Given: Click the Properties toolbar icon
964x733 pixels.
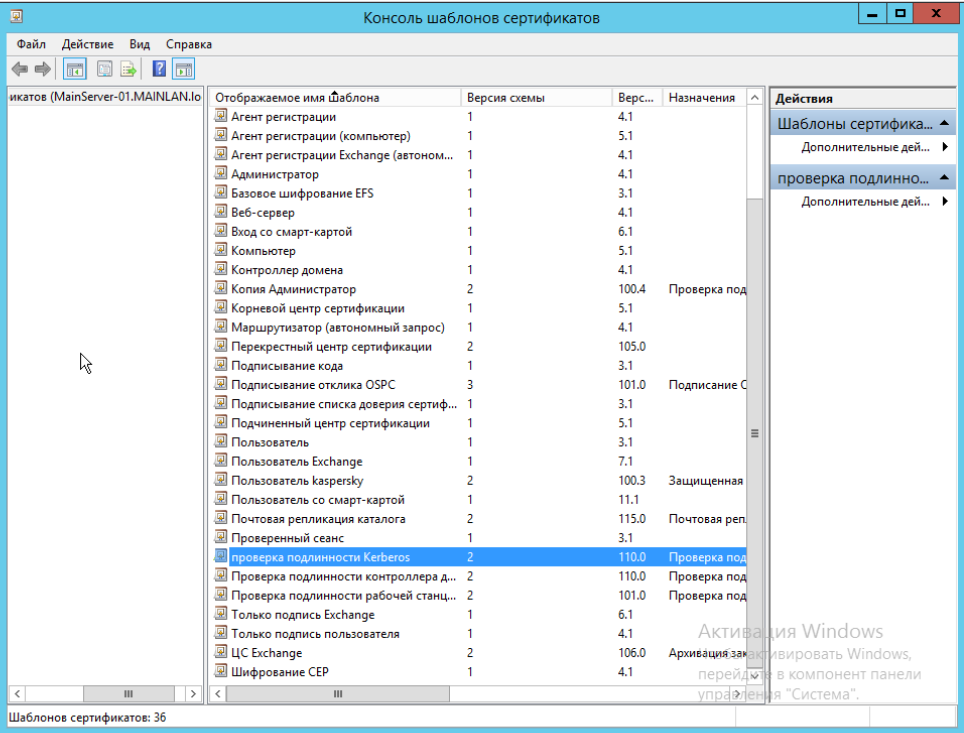Looking at the screenshot, I should [105, 69].
